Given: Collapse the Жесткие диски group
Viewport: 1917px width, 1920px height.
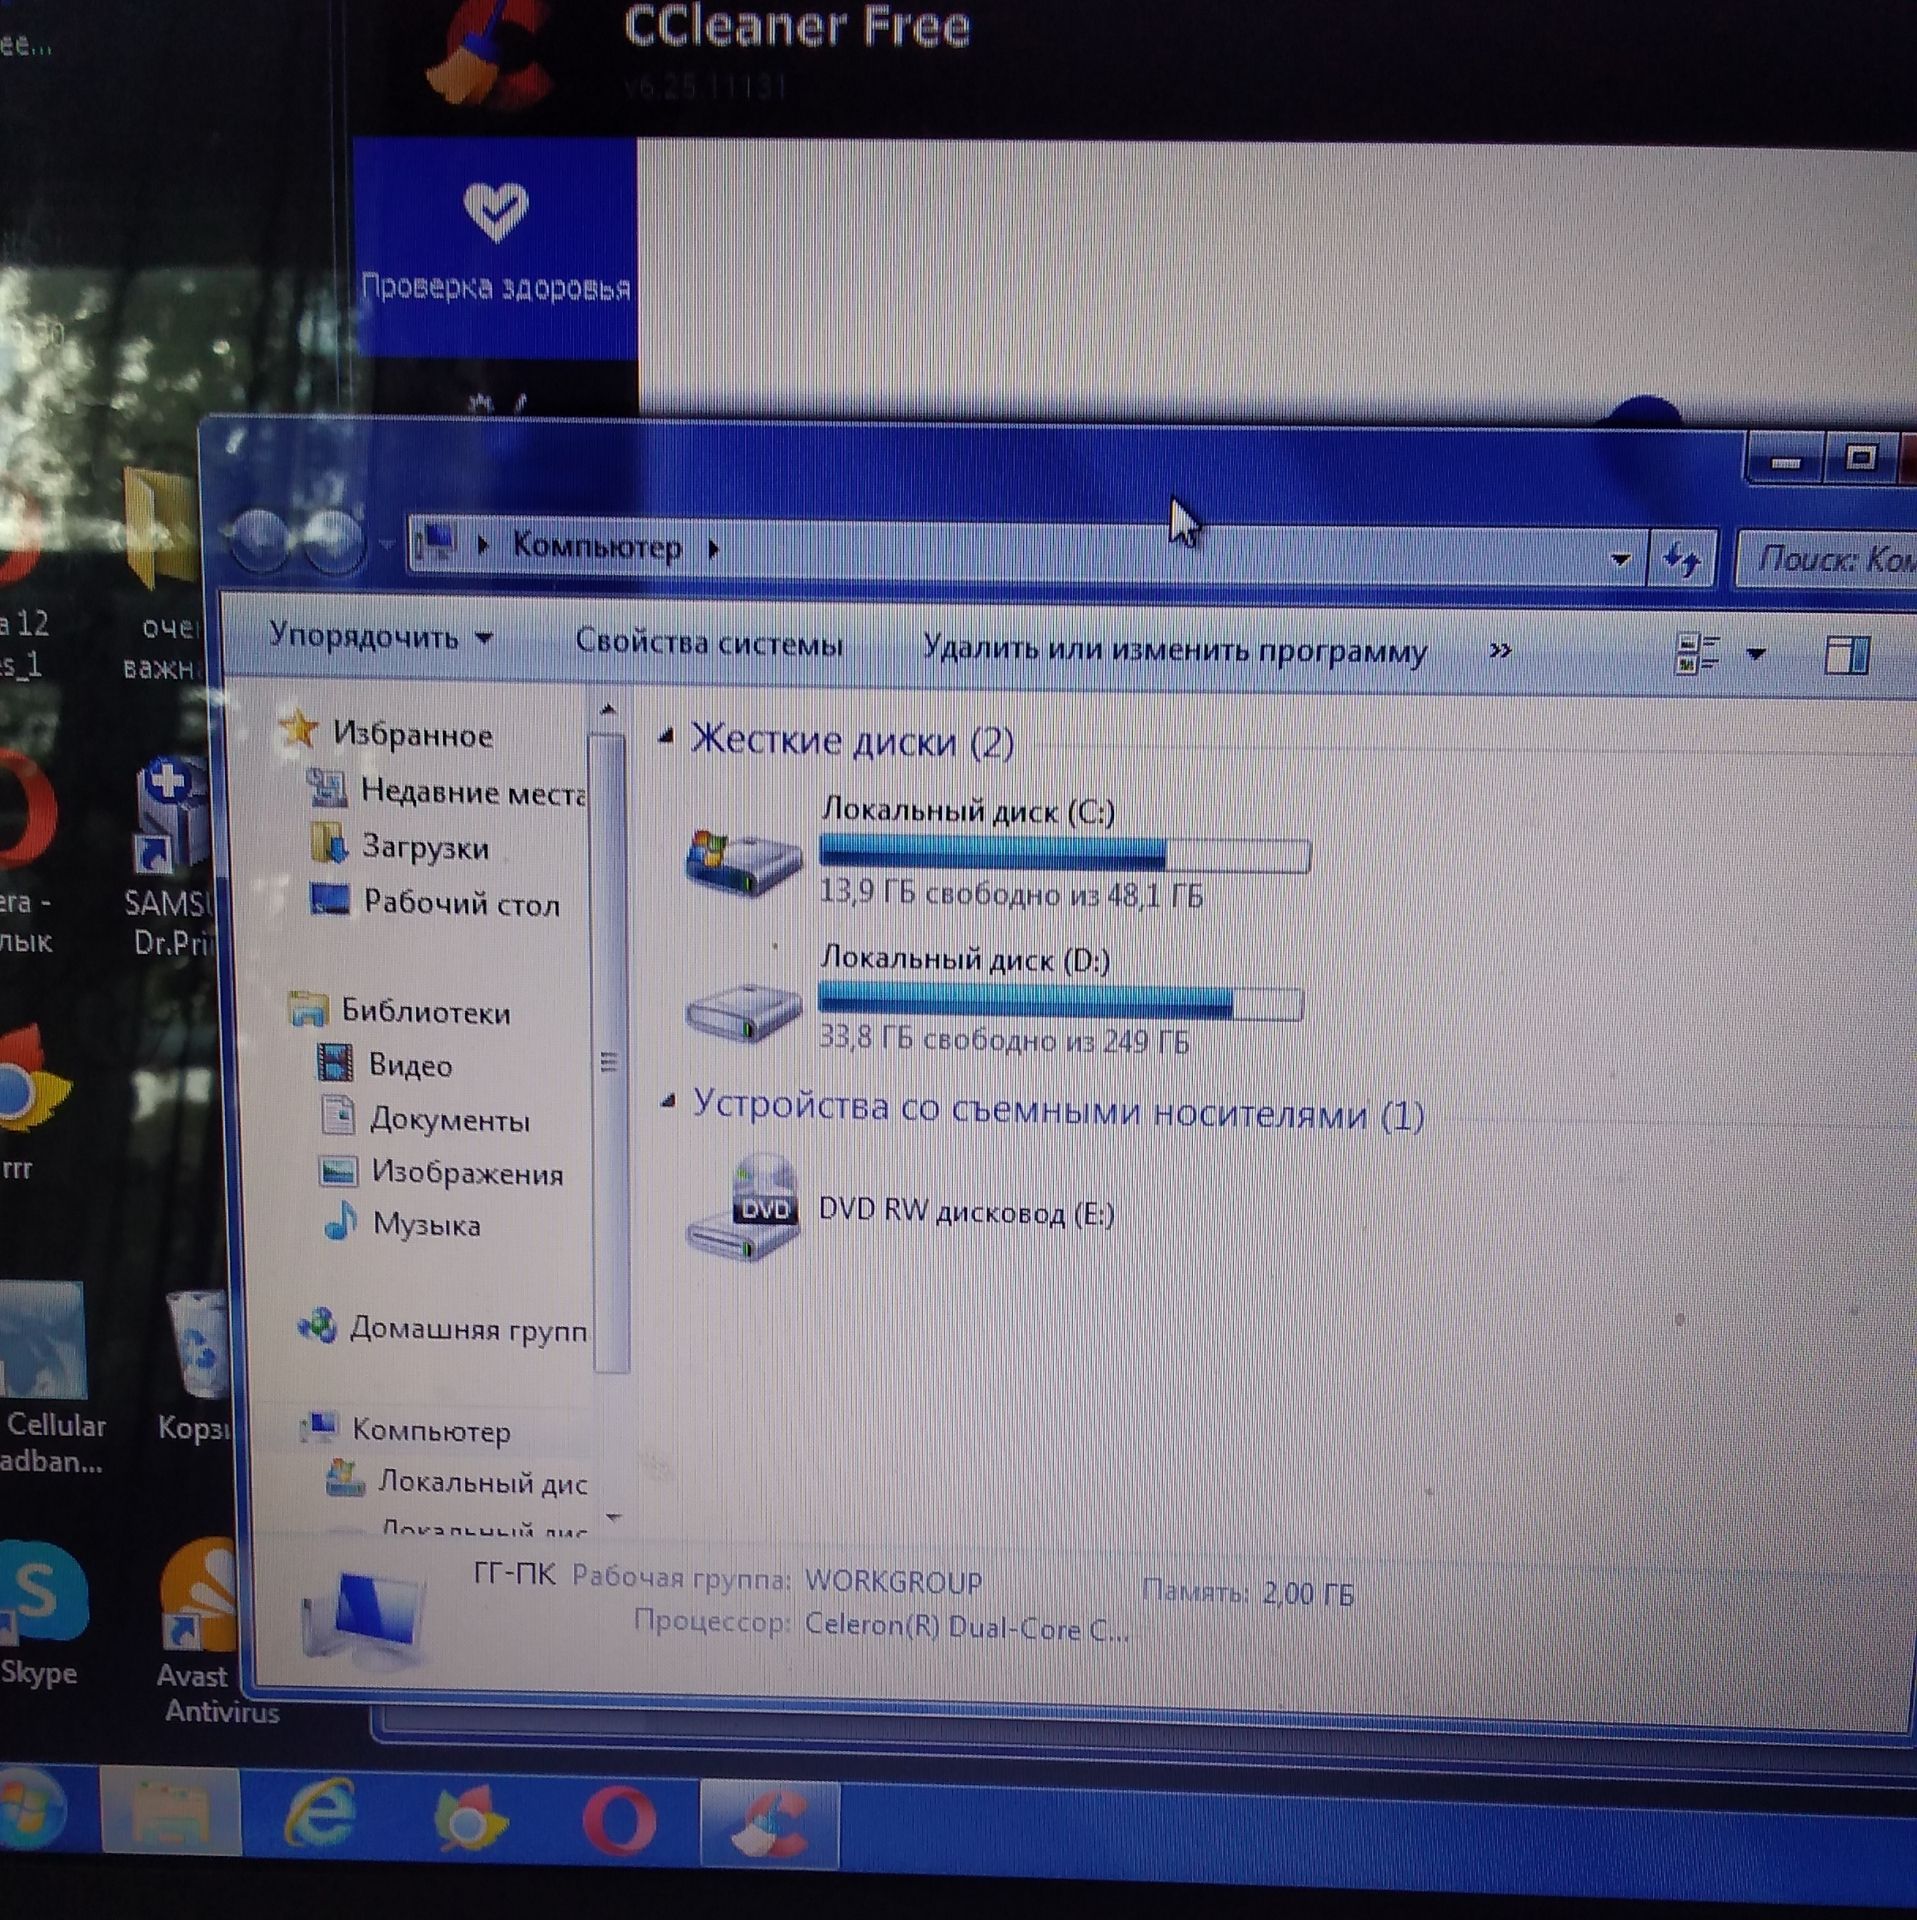Looking at the screenshot, I should coord(665,737).
